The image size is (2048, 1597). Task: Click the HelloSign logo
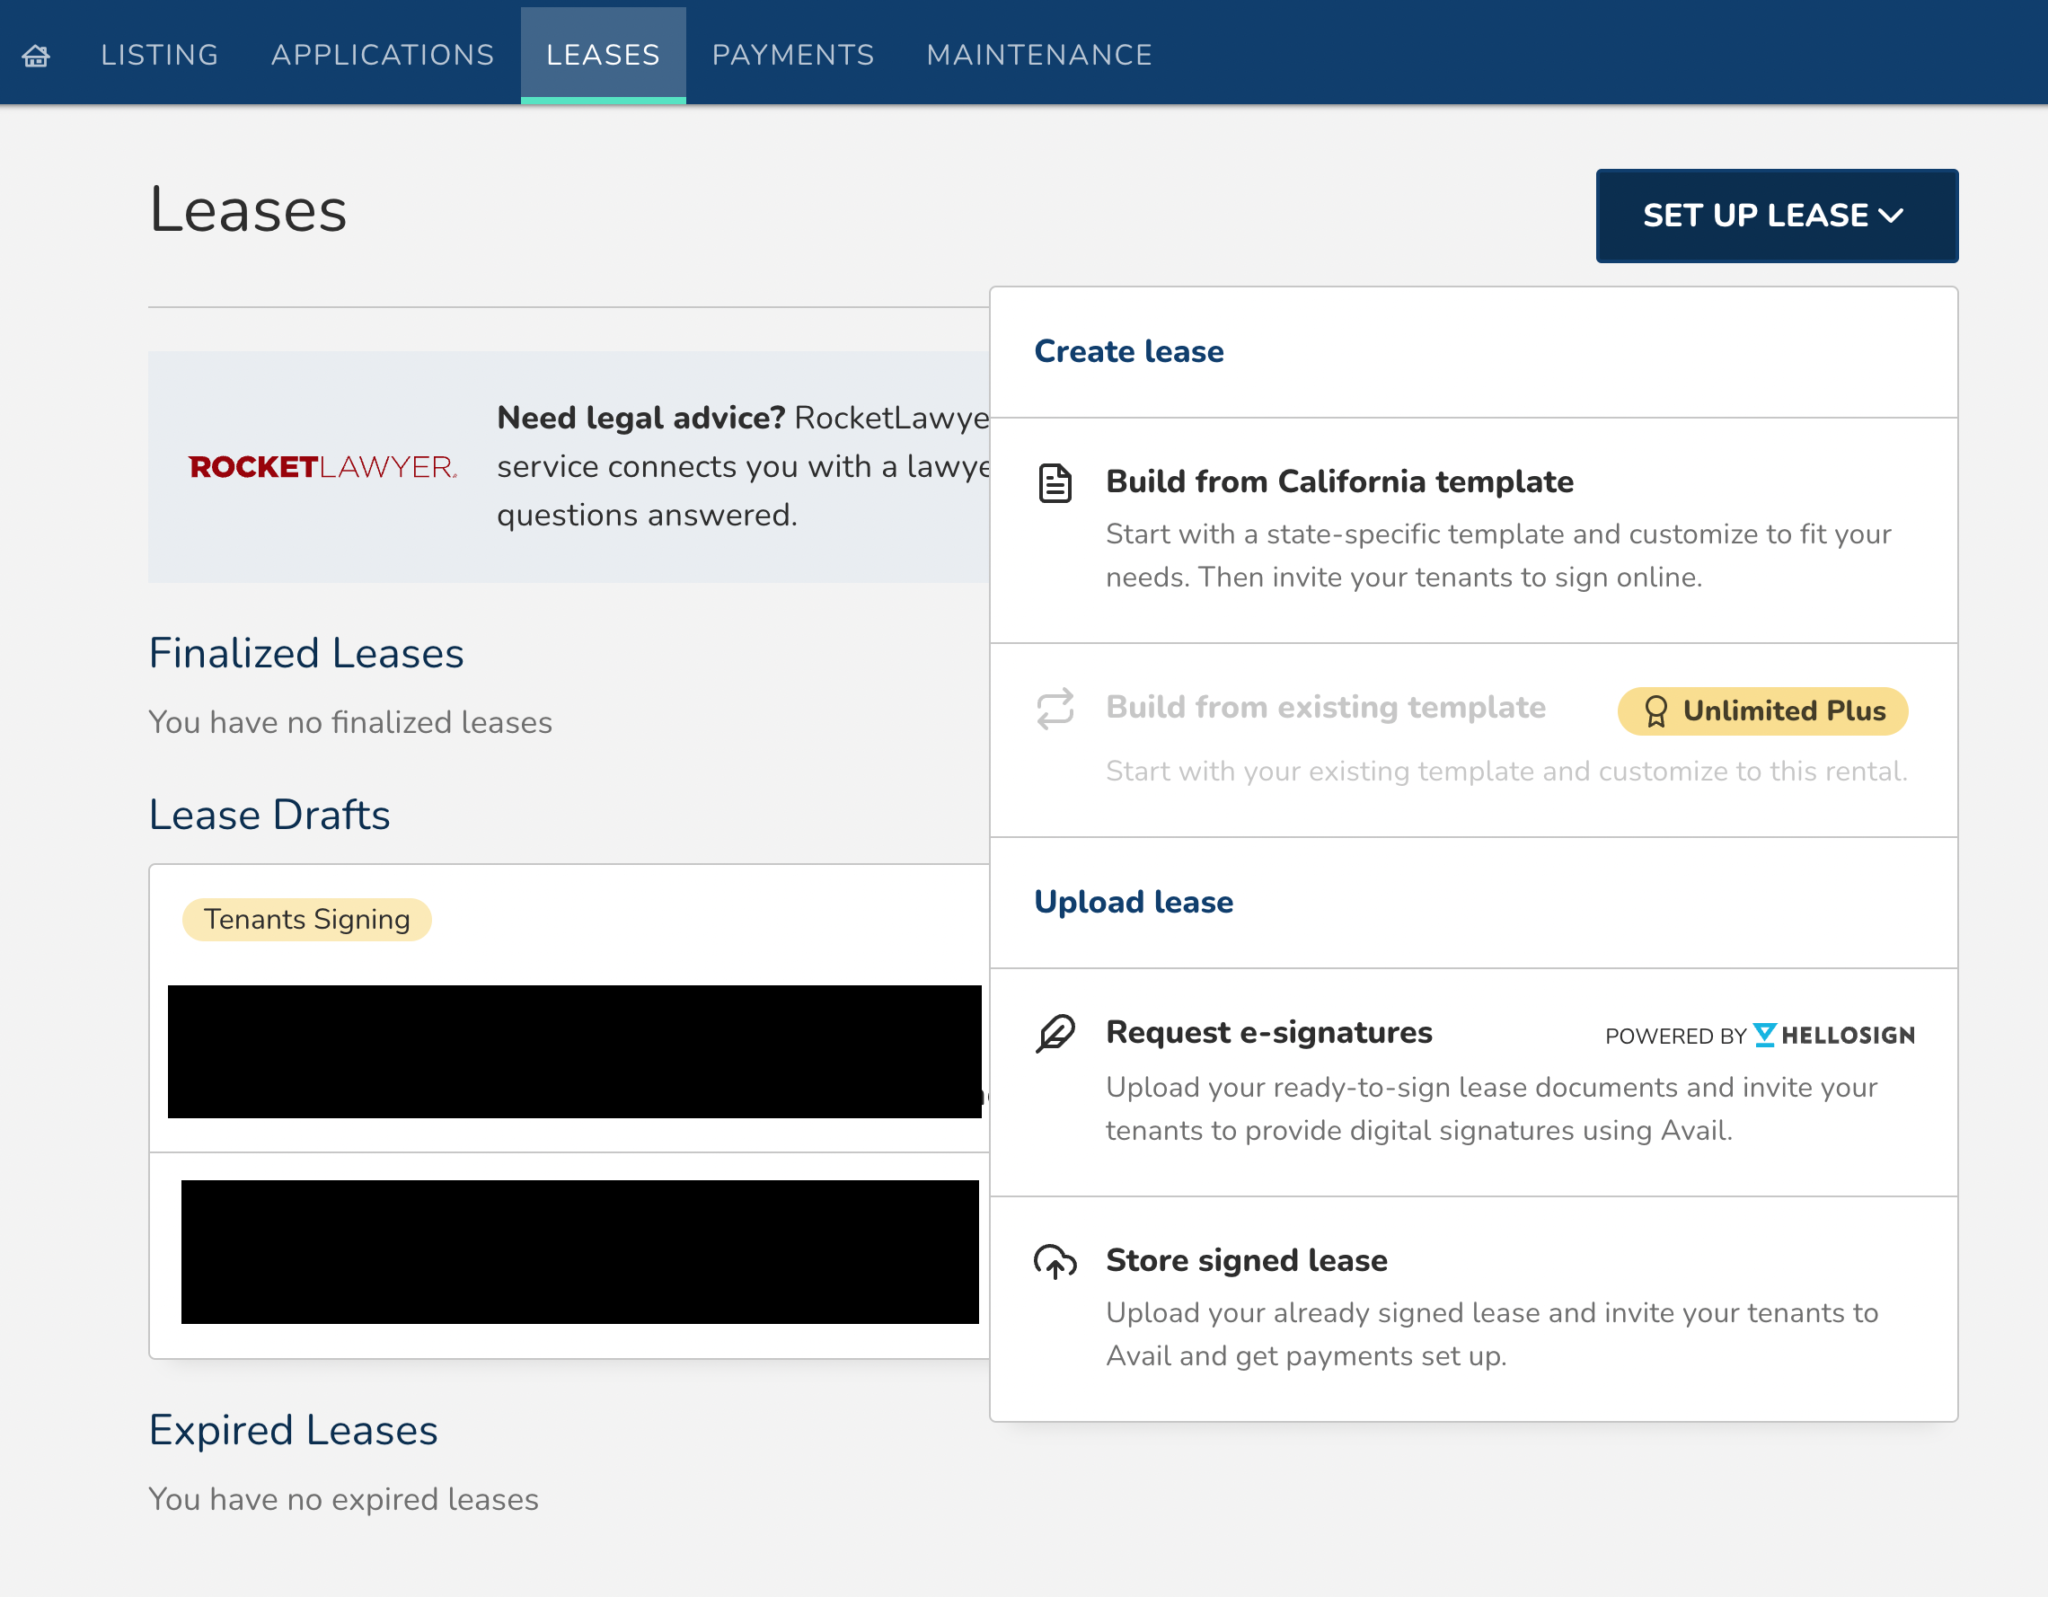[x=1835, y=1035]
